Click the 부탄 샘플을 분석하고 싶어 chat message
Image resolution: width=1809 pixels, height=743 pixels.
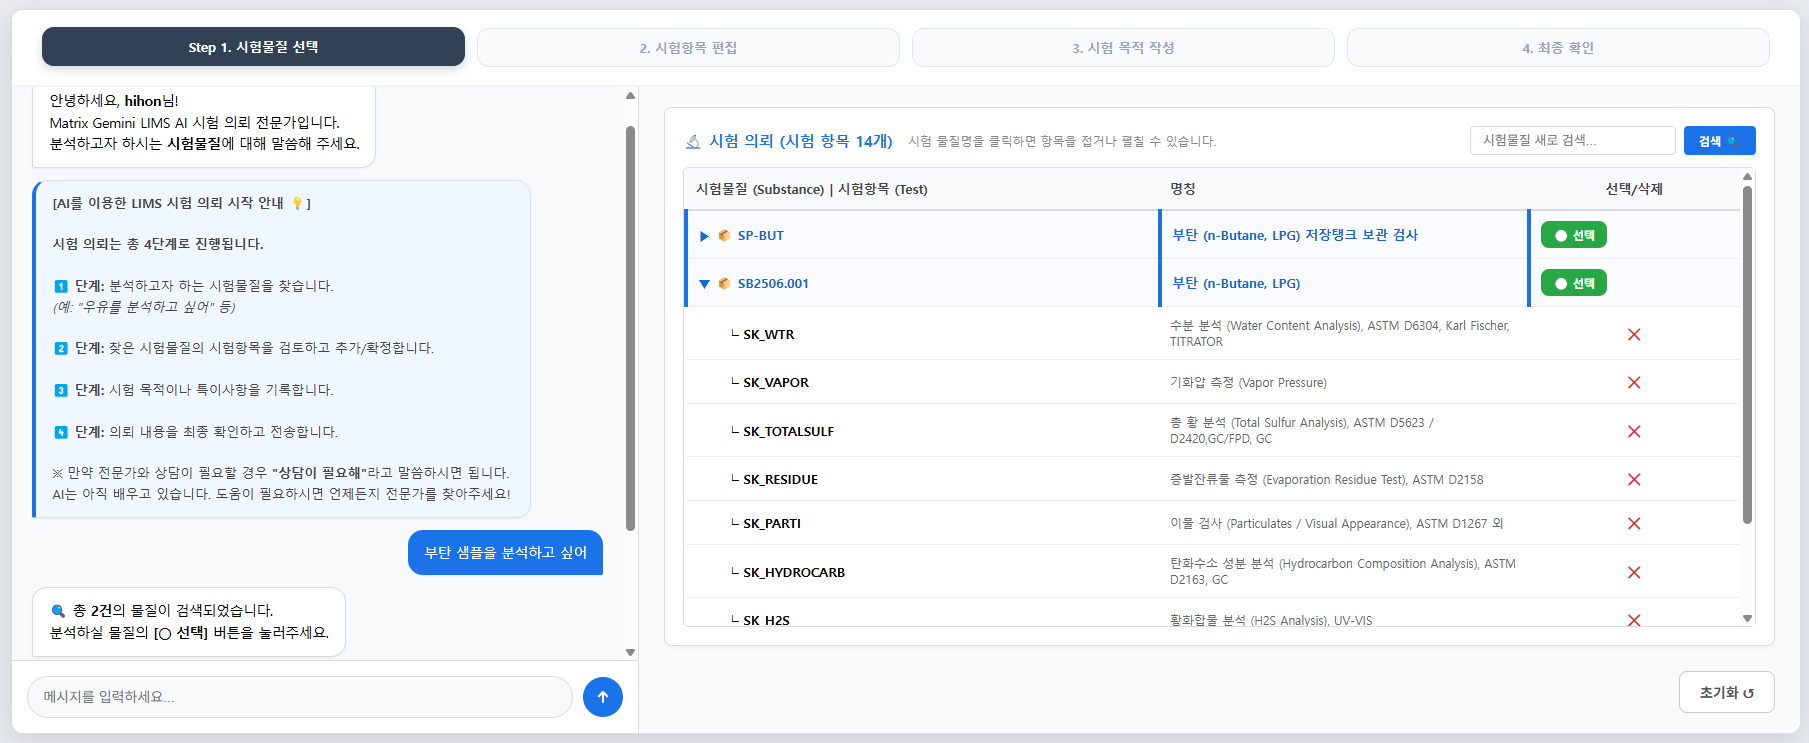tap(505, 553)
